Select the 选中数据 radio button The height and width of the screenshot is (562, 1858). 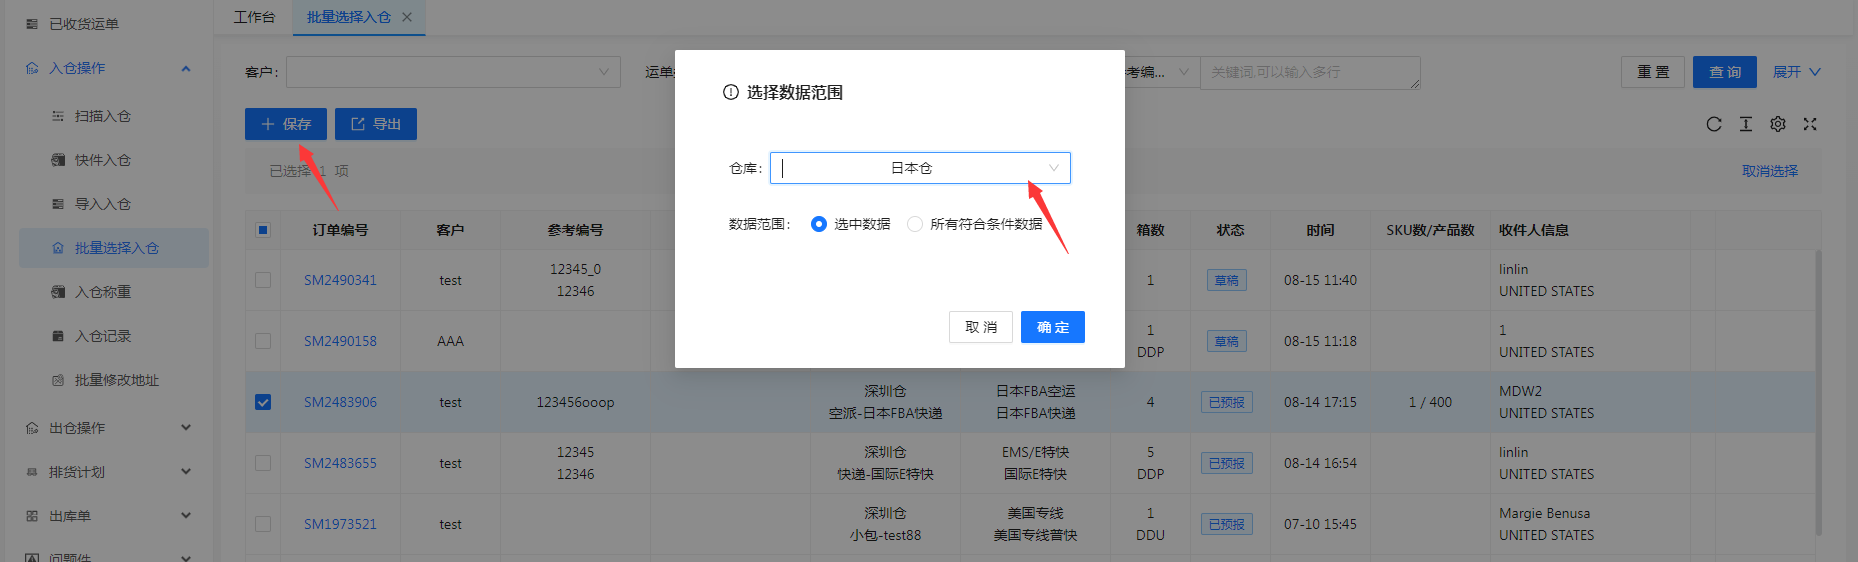click(819, 224)
